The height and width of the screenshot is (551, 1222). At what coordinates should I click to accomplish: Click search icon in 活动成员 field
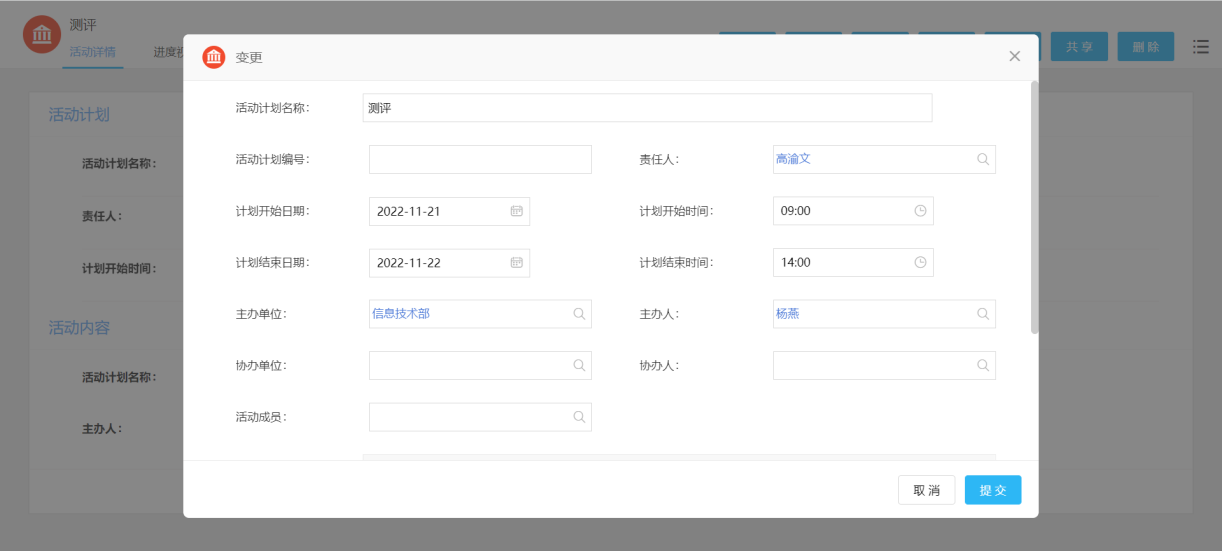click(x=579, y=417)
